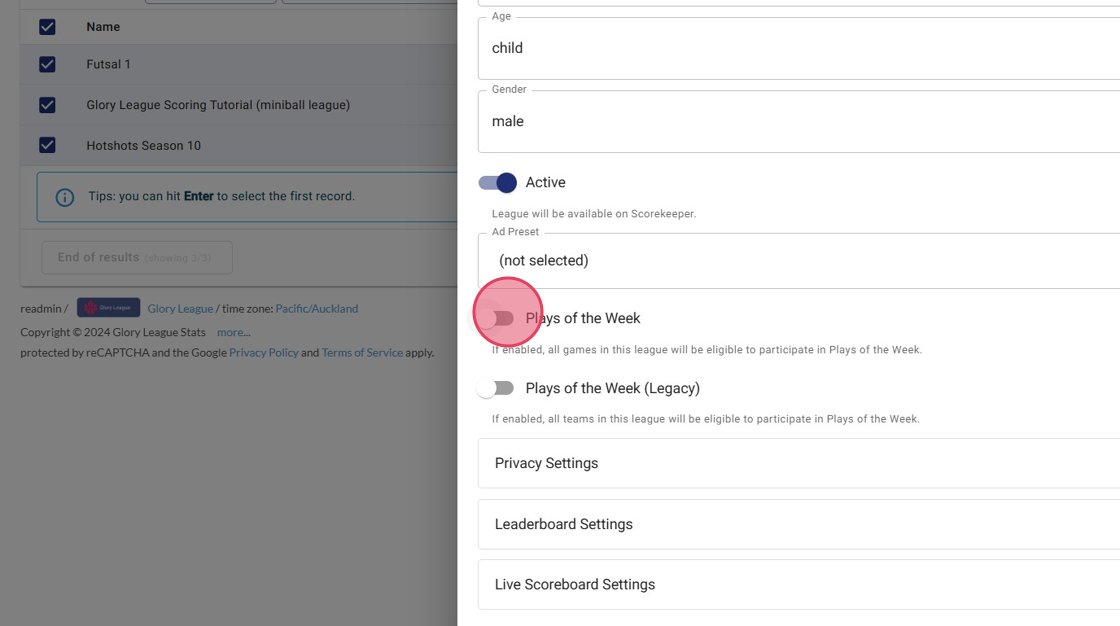Open the Glory League footer link
The width and height of the screenshot is (1120, 626).
click(x=180, y=309)
